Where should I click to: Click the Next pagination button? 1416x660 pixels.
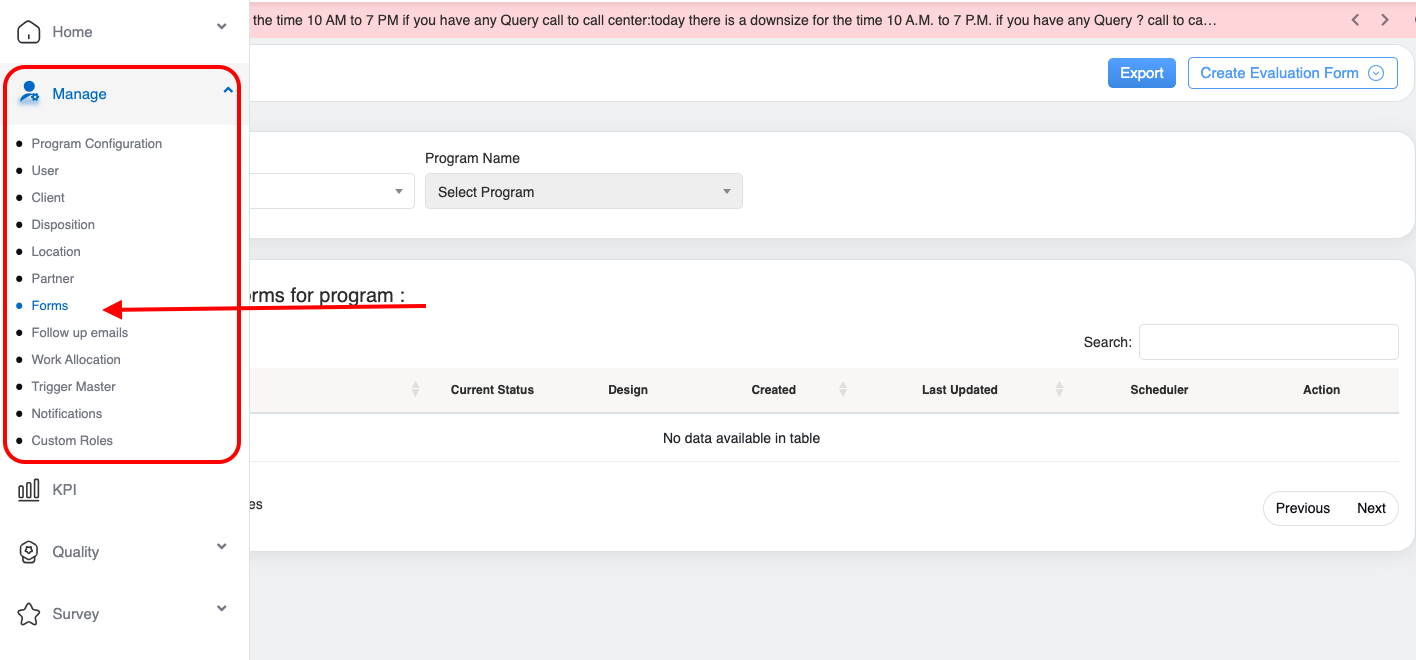tap(1370, 508)
